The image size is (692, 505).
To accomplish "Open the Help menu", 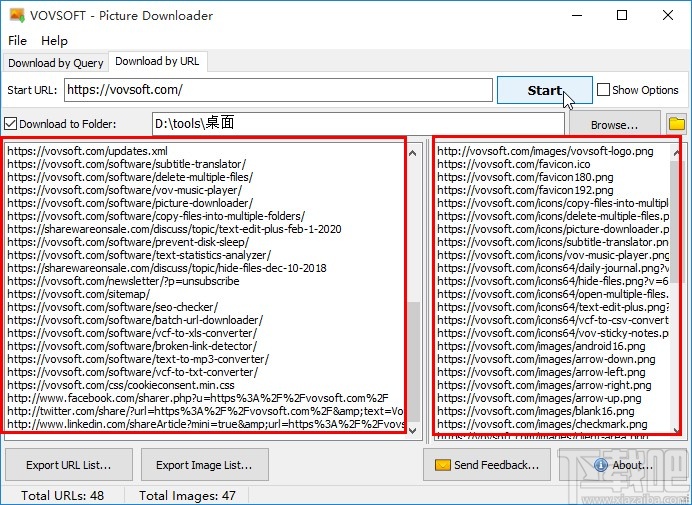I will pos(54,41).
